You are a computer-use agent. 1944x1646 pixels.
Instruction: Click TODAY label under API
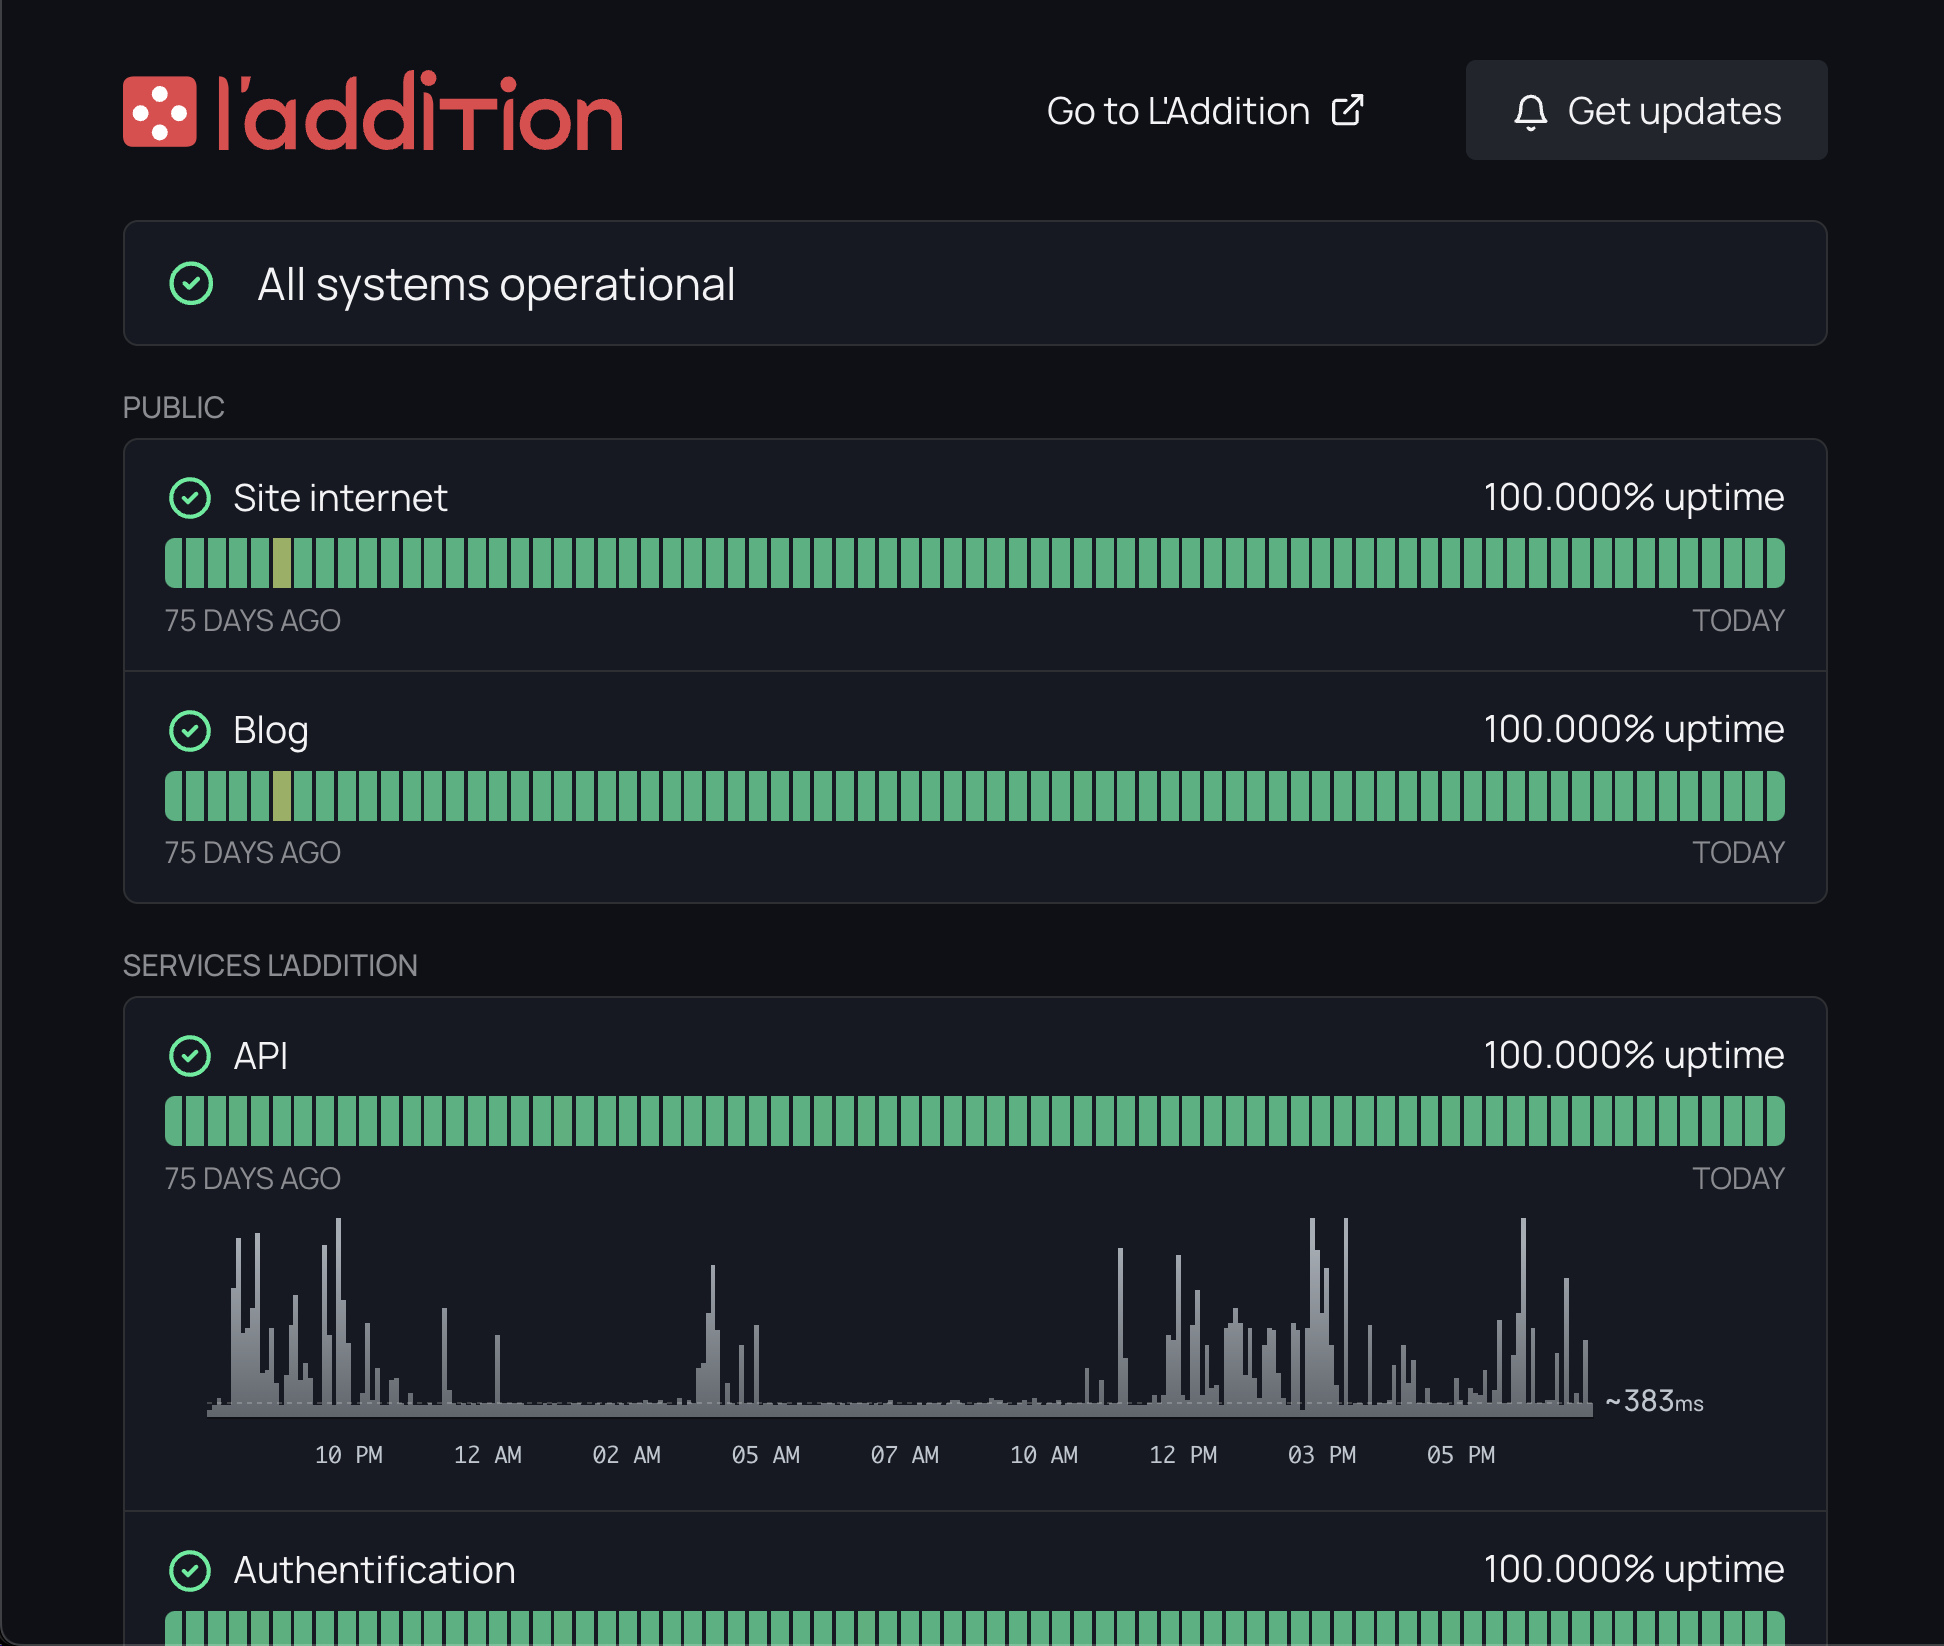point(1738,1179)
